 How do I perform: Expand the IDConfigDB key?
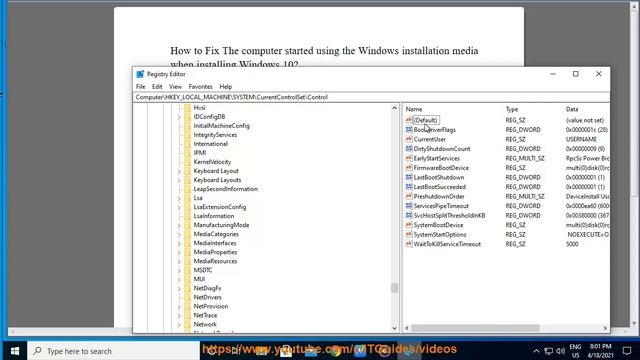[x=179, y=117]
